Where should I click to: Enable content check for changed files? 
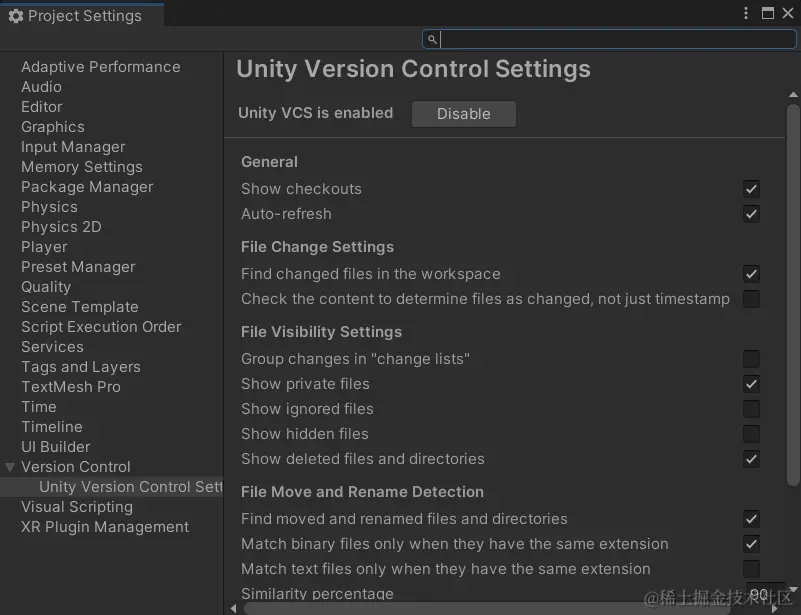751,299
